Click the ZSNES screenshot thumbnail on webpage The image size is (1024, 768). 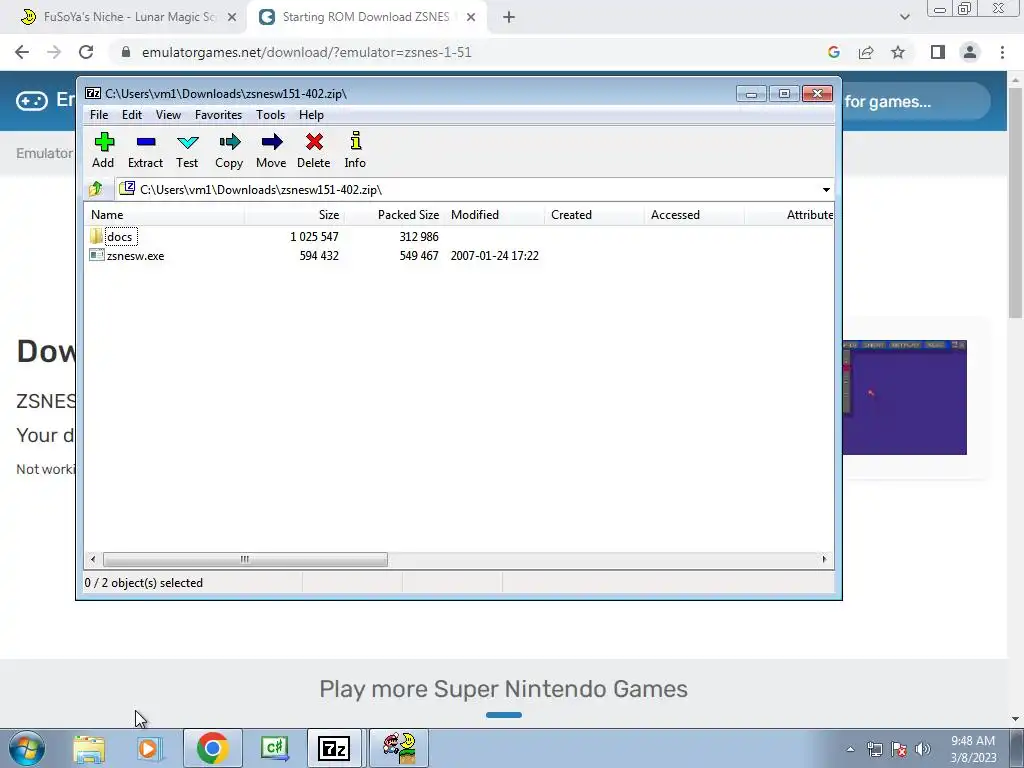tap(904, 397)
